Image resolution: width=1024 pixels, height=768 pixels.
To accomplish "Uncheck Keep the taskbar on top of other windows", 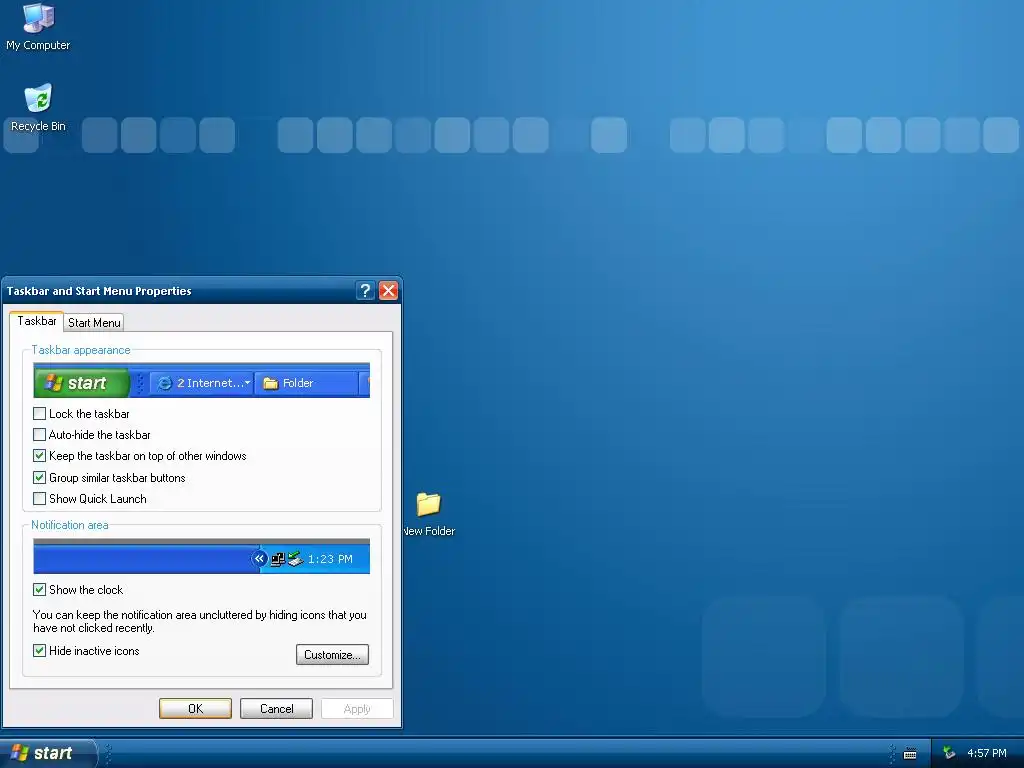I will coord(39,456).
